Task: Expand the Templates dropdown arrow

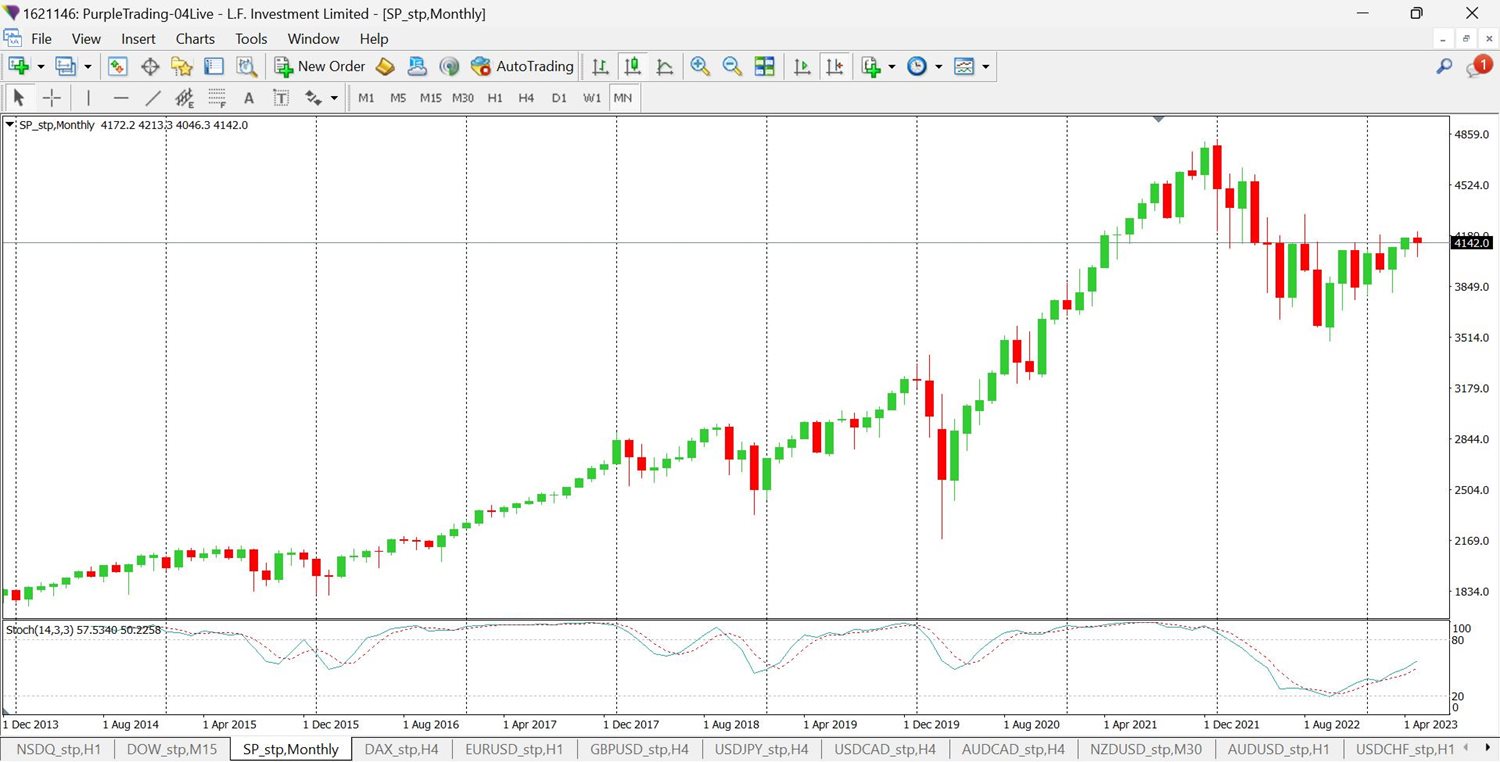Action: [x=986, y=67]
